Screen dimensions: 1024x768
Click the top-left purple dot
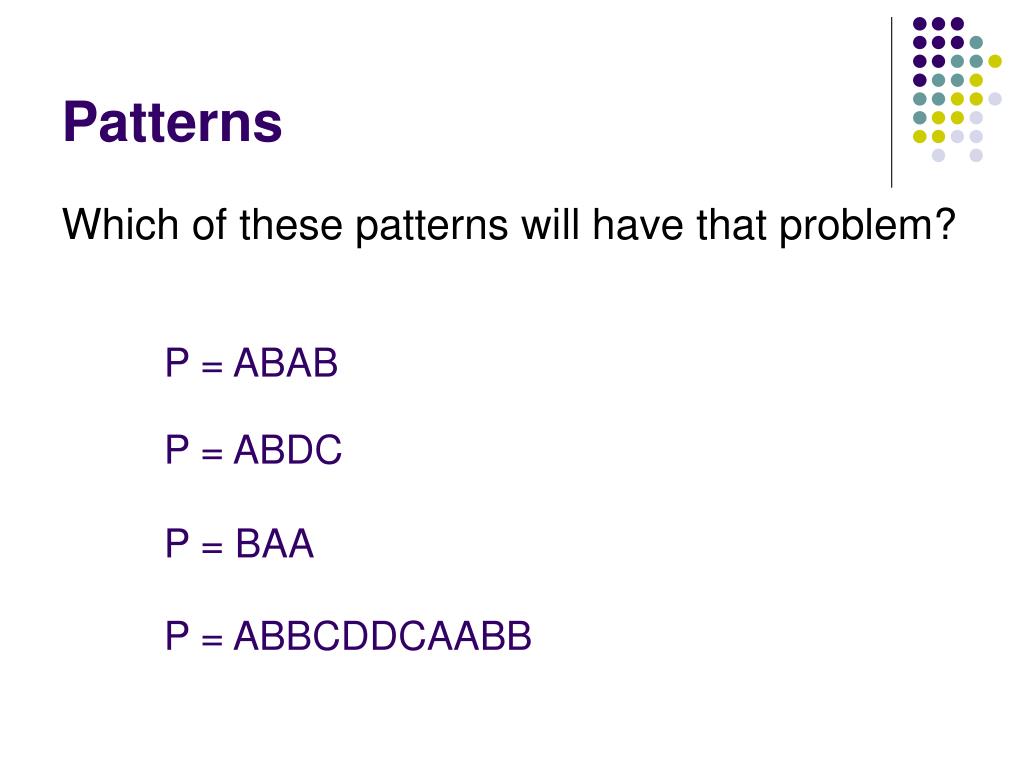coord(920,24)
